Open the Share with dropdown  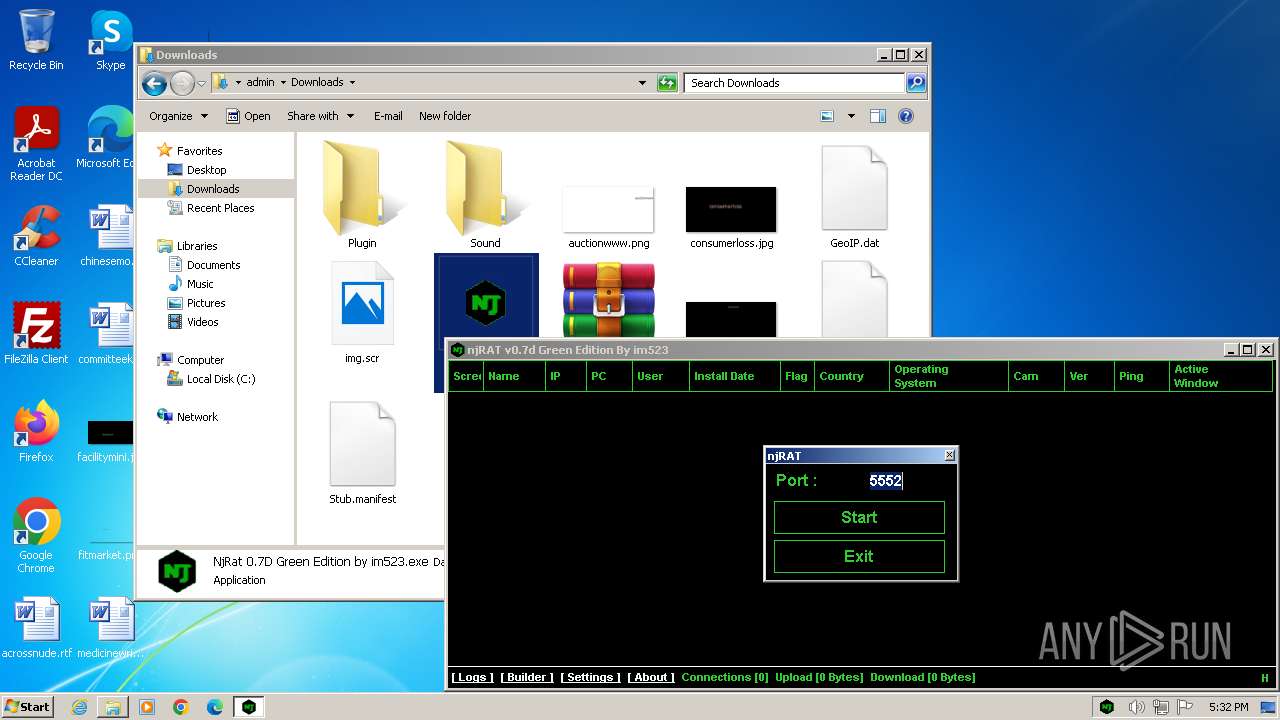(x=320, y=116)
